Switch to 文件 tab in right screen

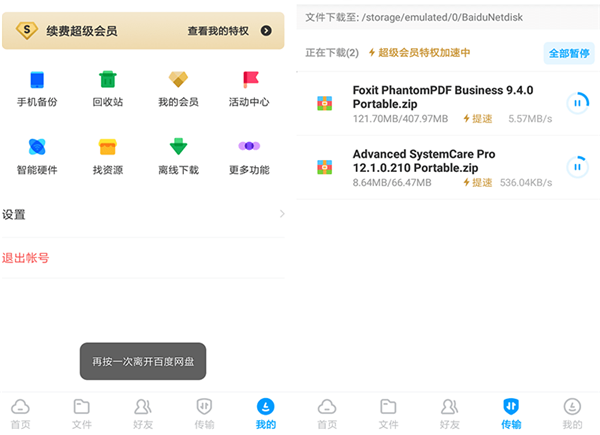(x=388, y=414)
